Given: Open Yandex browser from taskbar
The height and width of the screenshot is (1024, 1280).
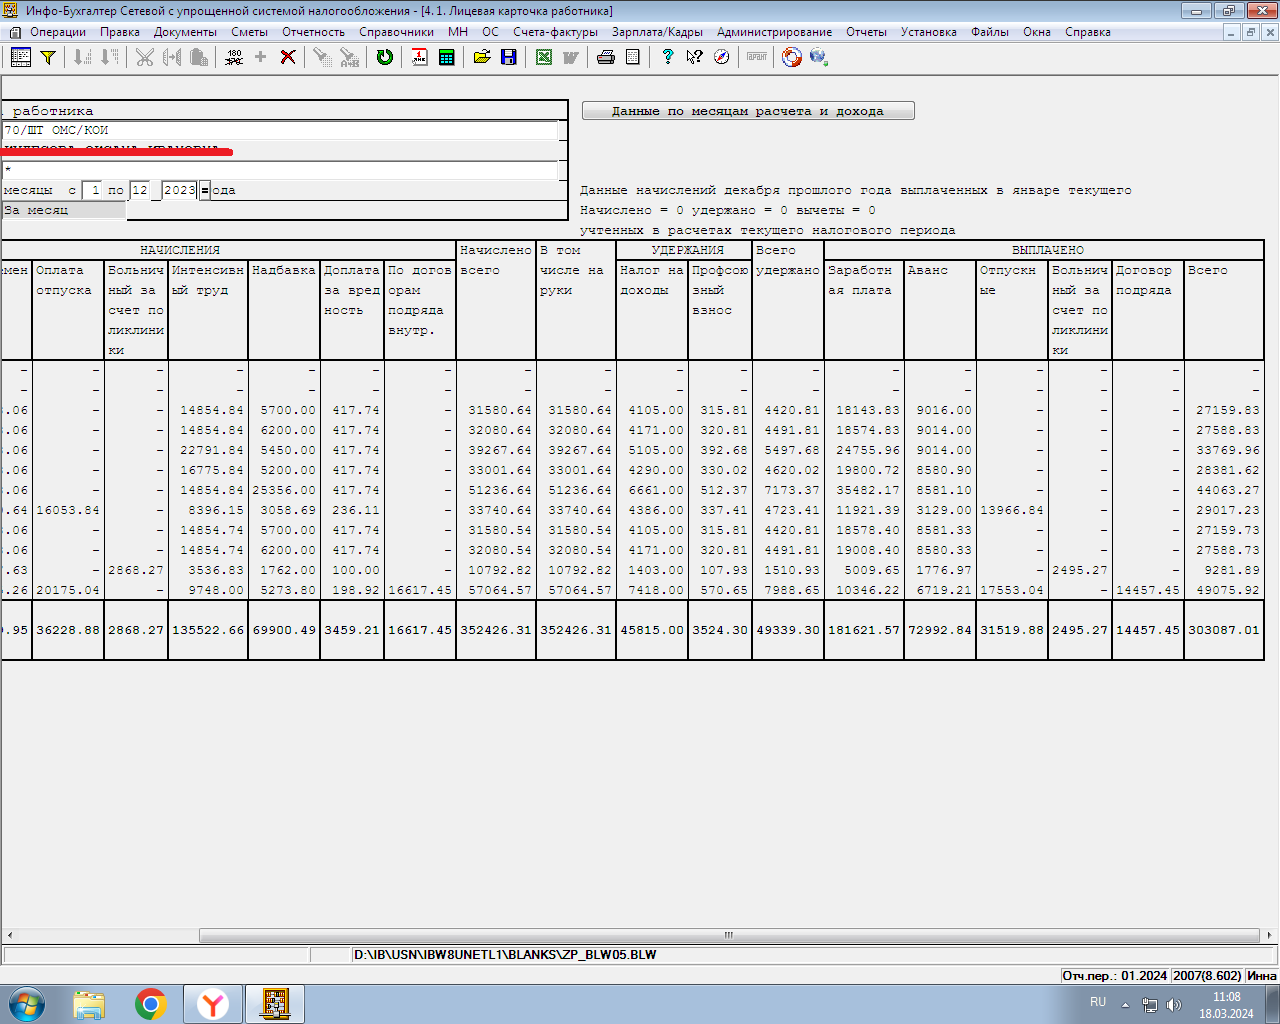Looking at the screenshot, I should [x=213, y=1004].
